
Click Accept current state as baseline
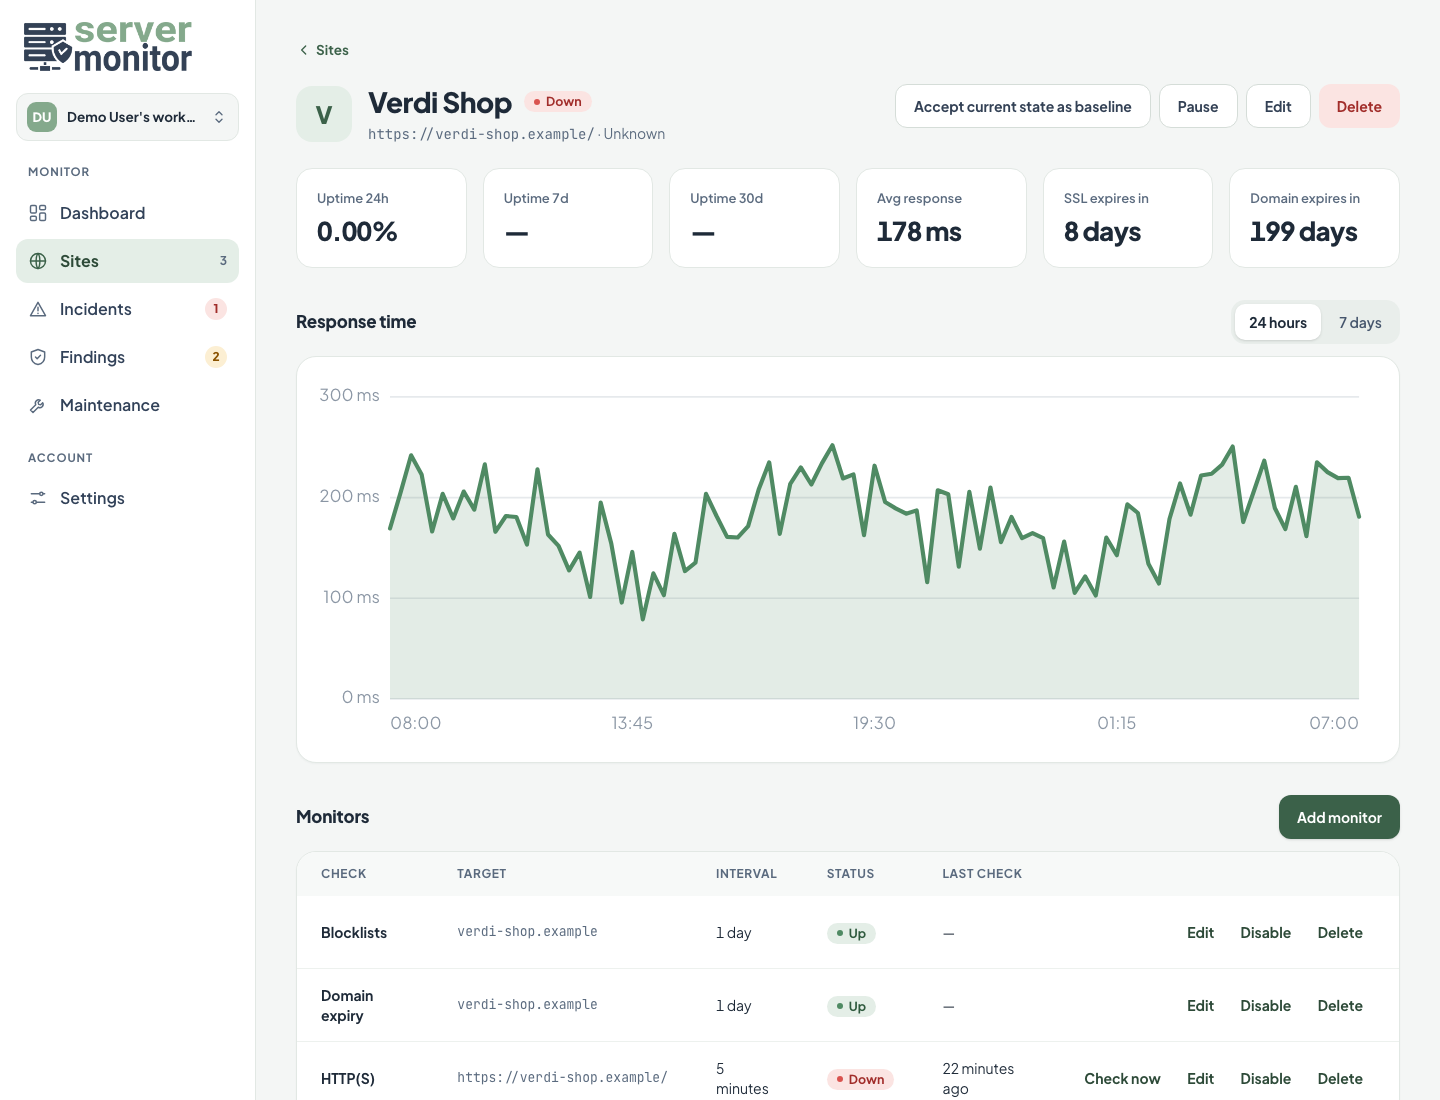[1022, 106]
